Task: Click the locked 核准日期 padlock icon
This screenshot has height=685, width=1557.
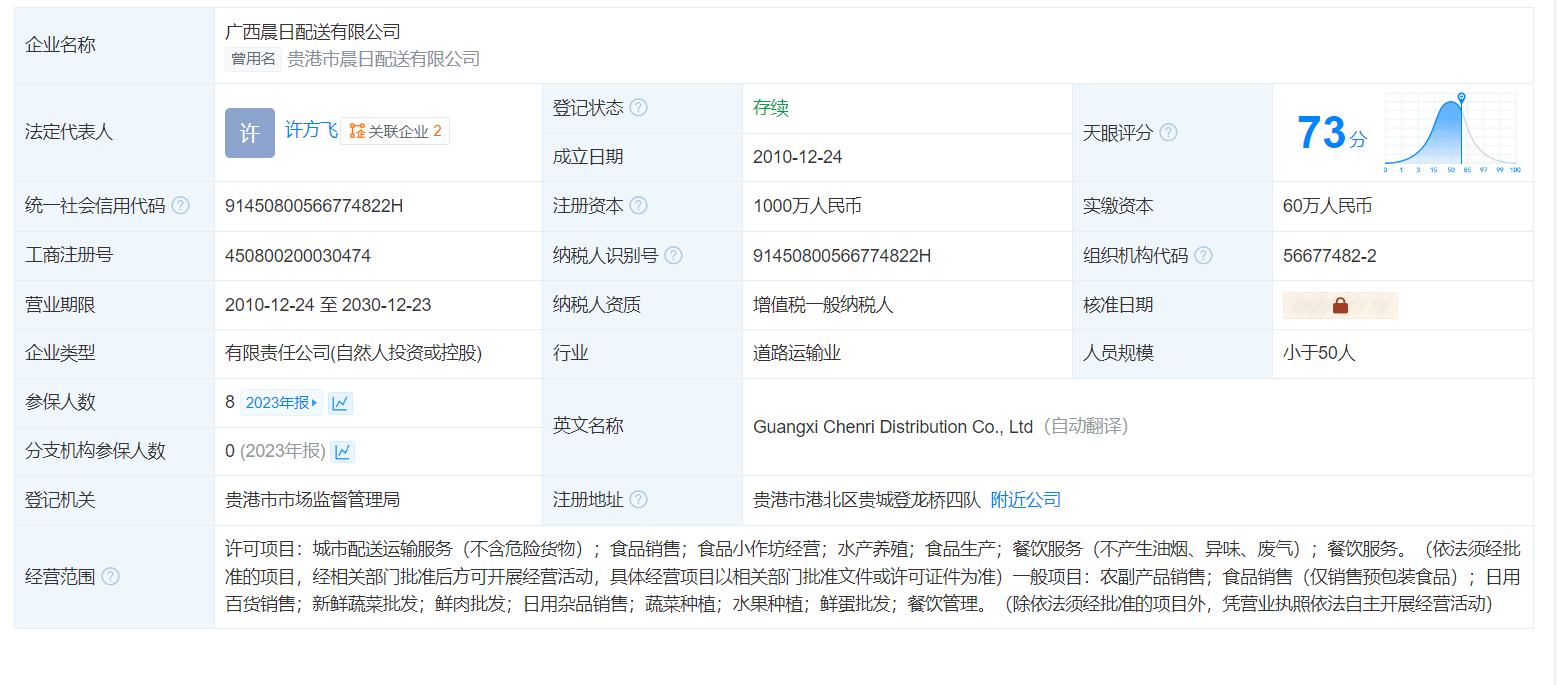Action: pos(1340,305)
